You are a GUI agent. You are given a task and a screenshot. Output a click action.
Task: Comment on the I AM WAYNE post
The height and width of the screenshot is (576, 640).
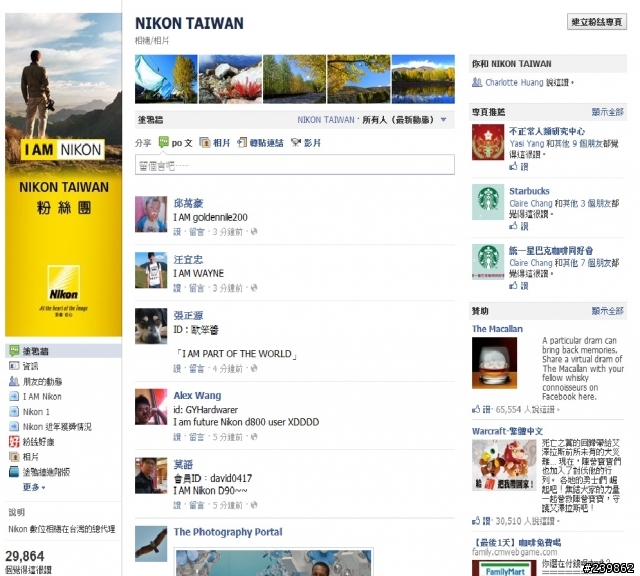coord(196,288)
